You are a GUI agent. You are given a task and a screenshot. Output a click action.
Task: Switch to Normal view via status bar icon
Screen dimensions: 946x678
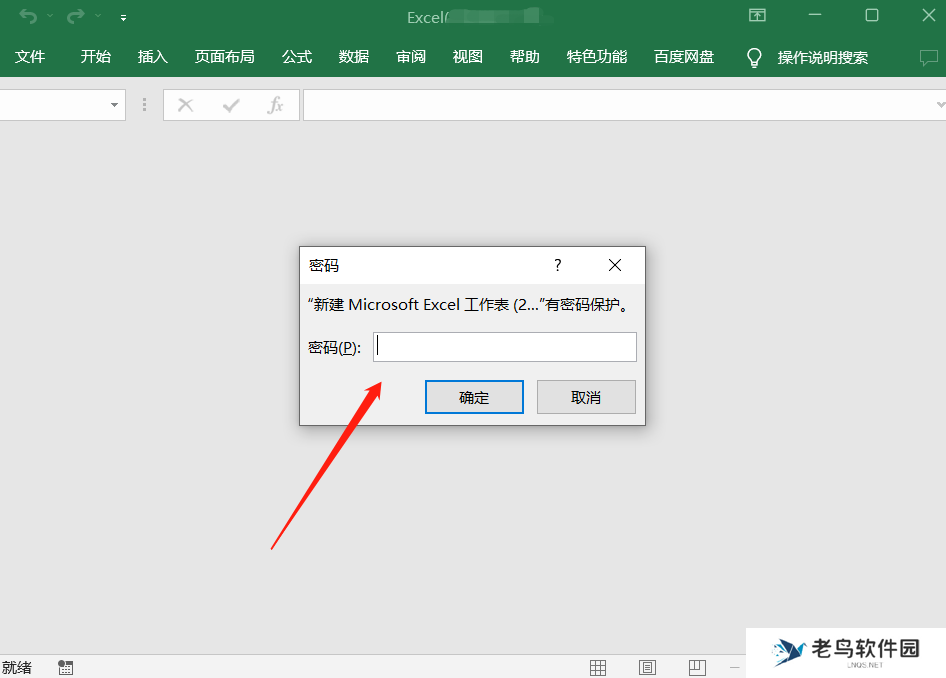point(598,667)
